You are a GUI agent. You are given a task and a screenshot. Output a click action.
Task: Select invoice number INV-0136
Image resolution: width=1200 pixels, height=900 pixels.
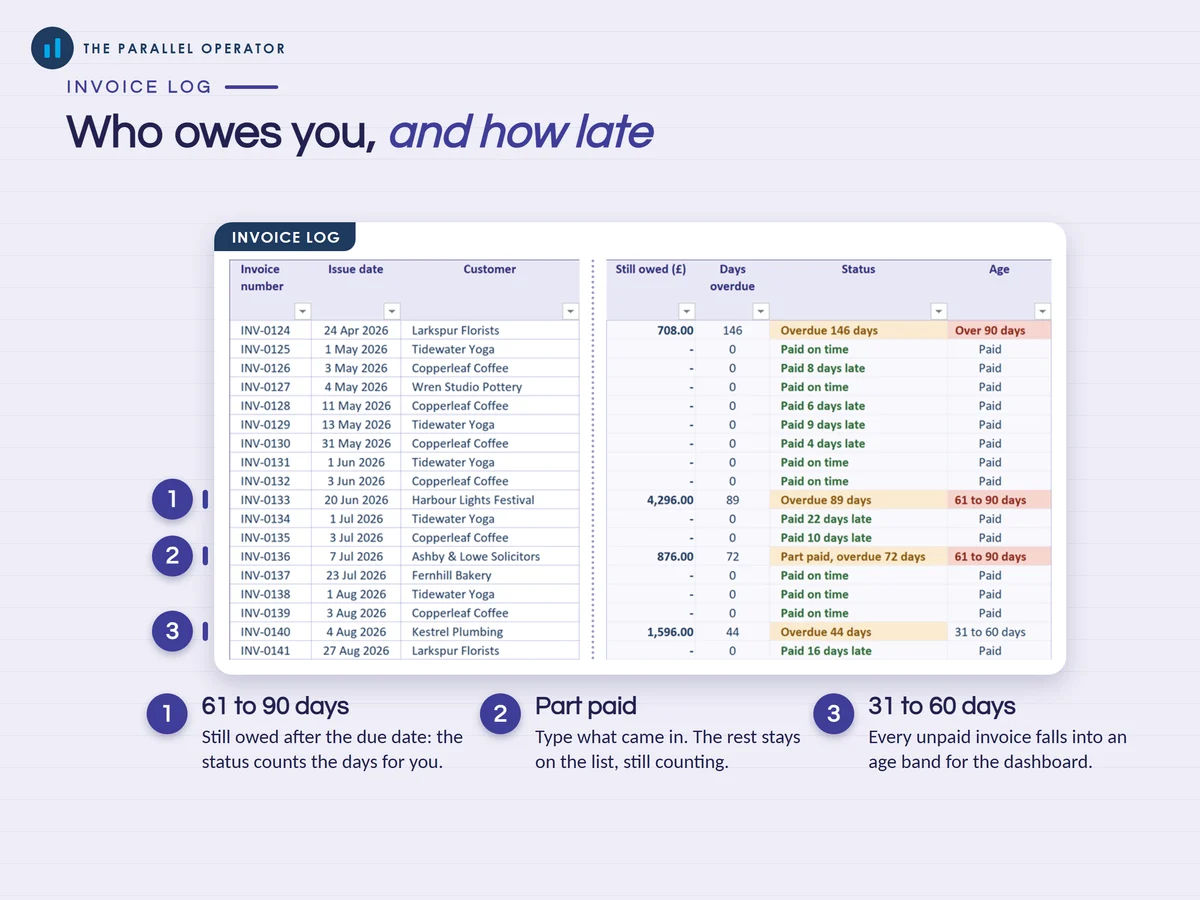[x=266, y=557]
